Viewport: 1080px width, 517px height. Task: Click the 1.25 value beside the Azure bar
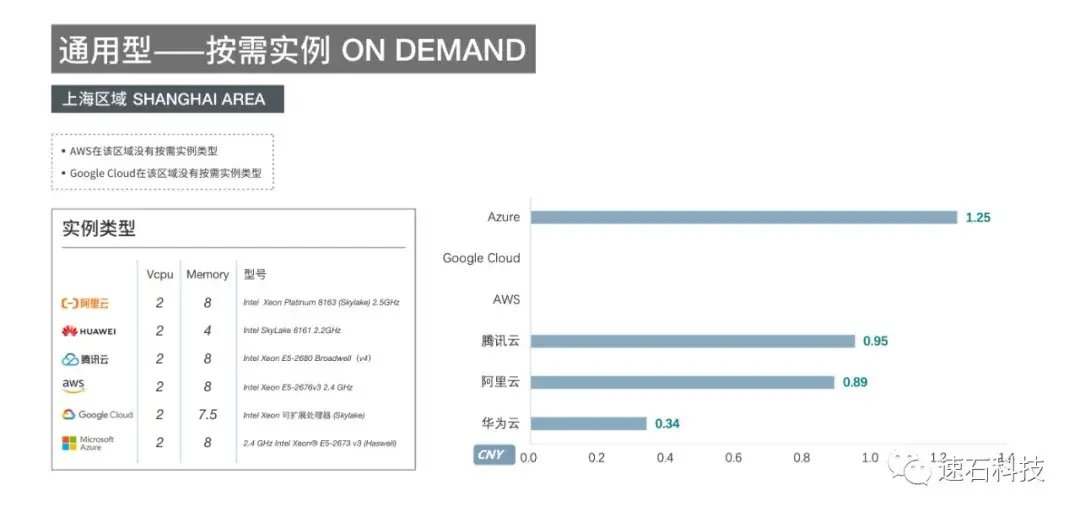pos(978,218)
